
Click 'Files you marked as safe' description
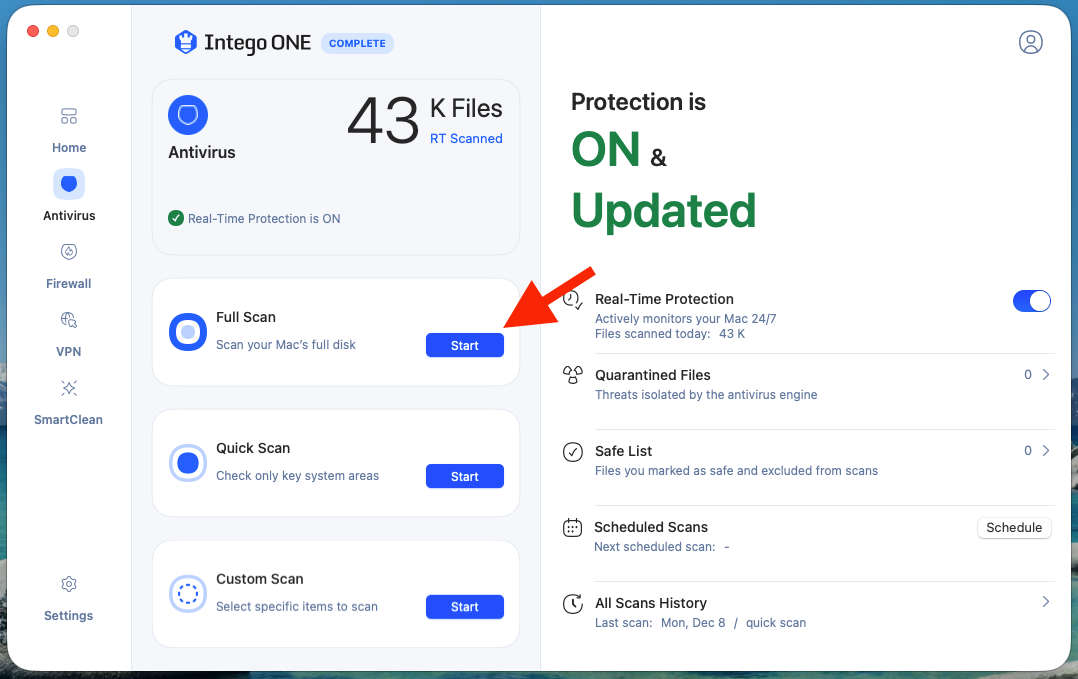point(736,471)
